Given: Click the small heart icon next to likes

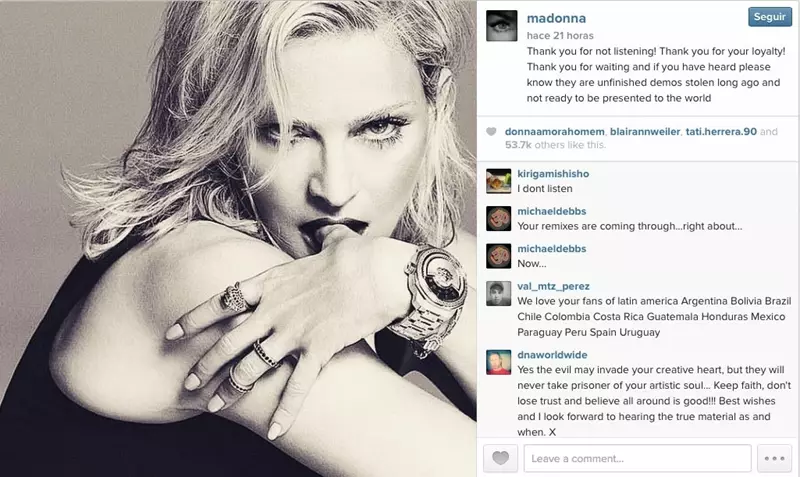Looking at the screenshot, I should pos(491,132).
